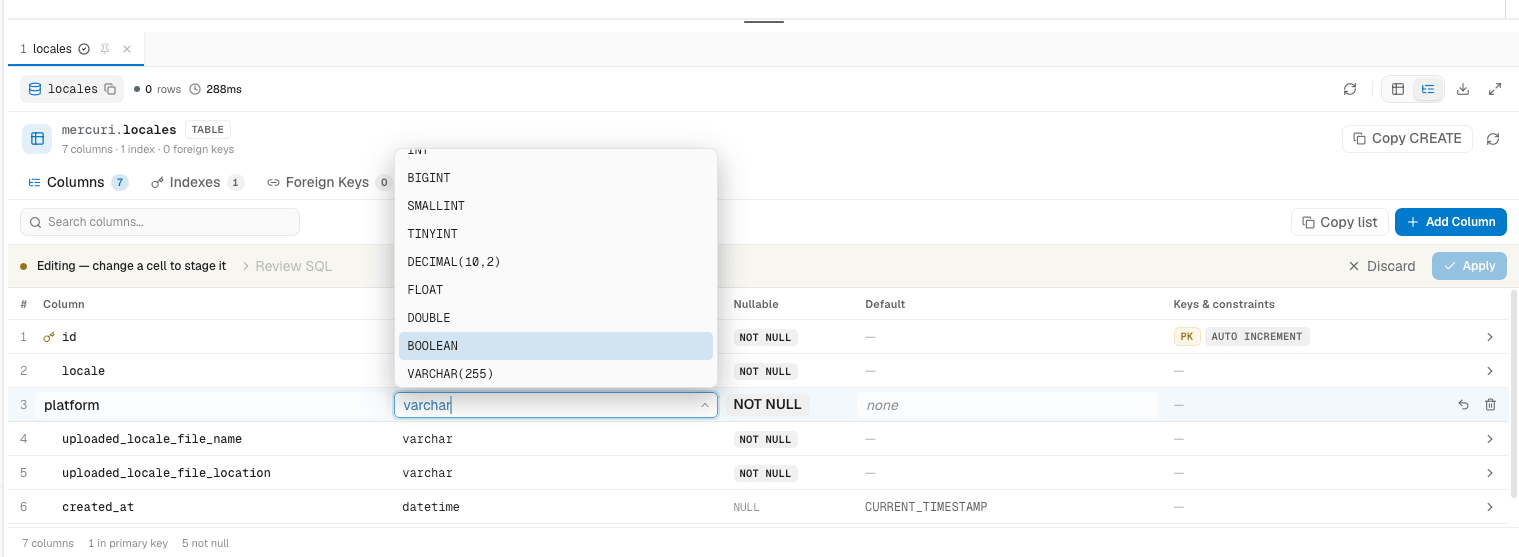
Task: Click NOT NULL badge on locale row
Action: (x=765, y=371)
